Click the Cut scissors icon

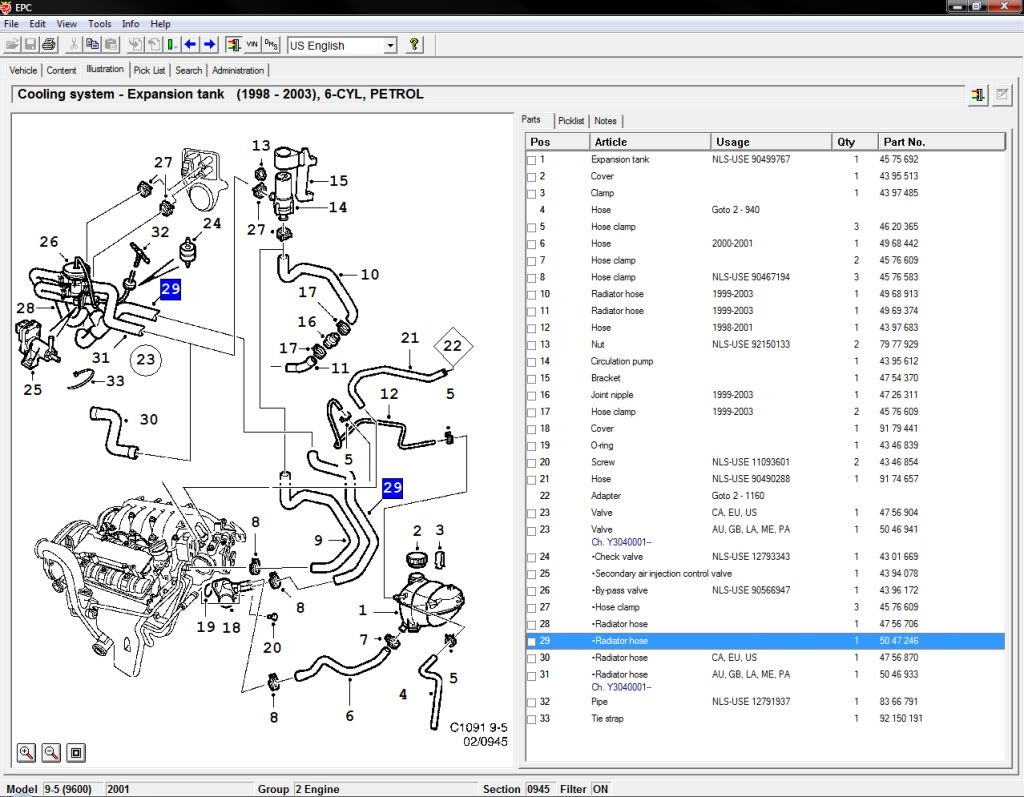[x=74, y=44]
